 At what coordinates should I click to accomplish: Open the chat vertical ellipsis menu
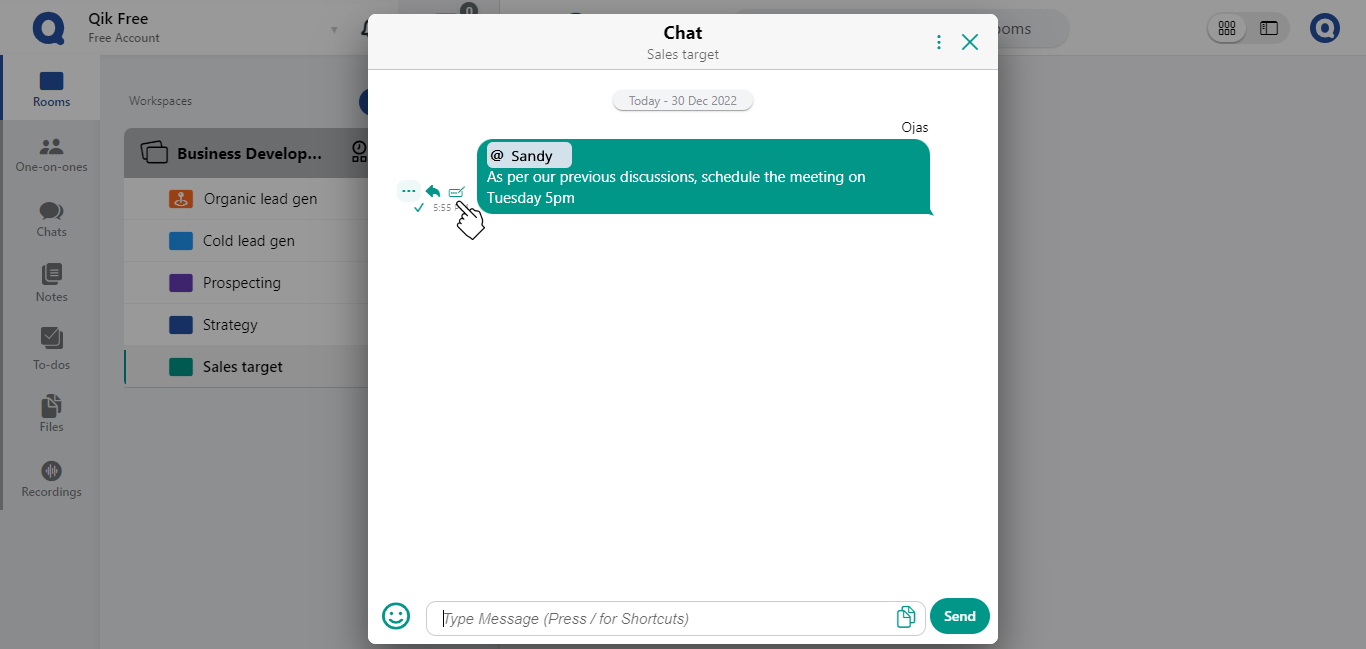938,42
